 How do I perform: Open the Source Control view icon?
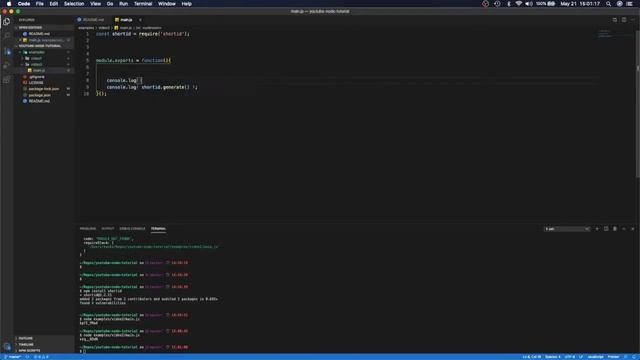(7, 51)
